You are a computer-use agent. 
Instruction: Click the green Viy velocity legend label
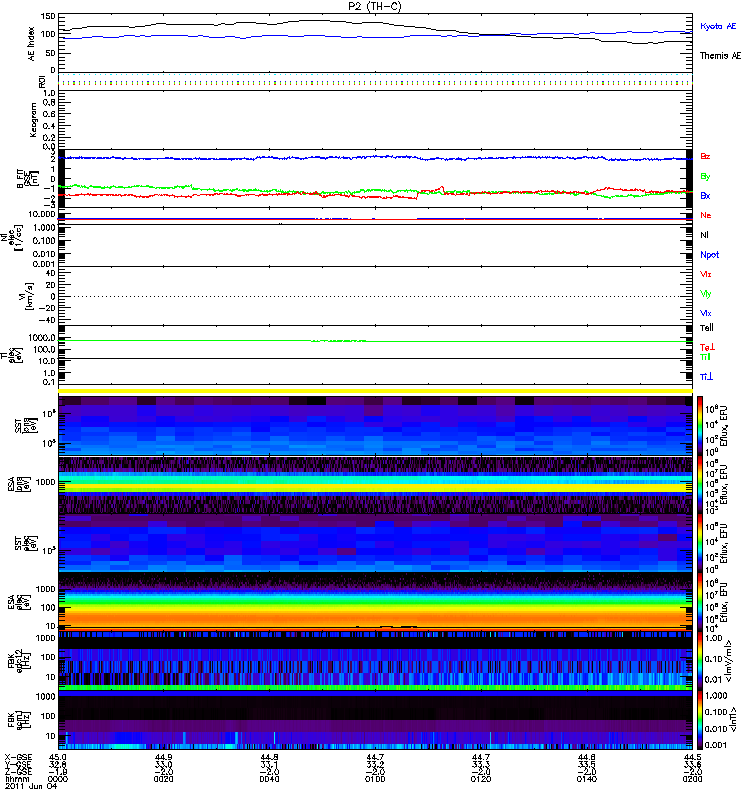tap(706, 293)
